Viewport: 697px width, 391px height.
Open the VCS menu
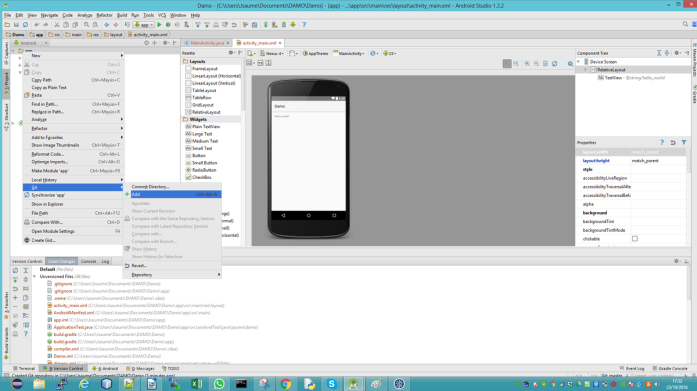162,15
